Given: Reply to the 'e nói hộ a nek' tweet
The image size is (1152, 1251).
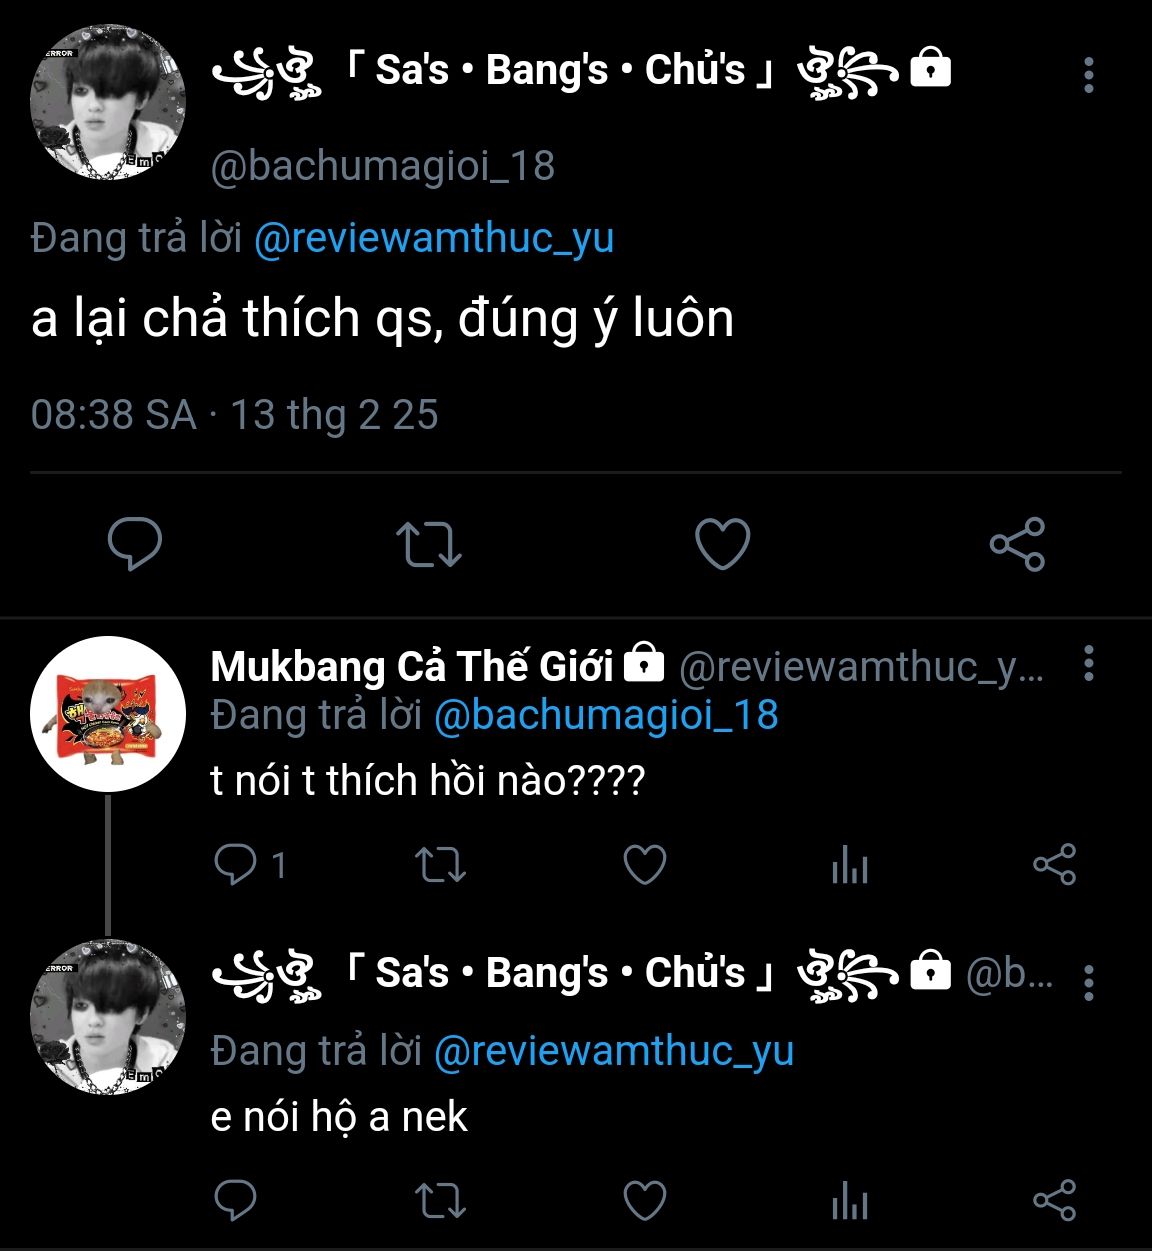Looking at the screenshot, I should coord(236,1200).
